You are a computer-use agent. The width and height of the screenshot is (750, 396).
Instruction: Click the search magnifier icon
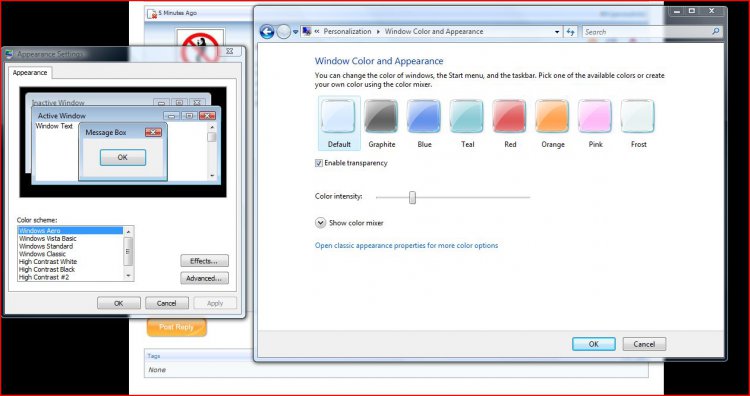click(x=716, y=32)
